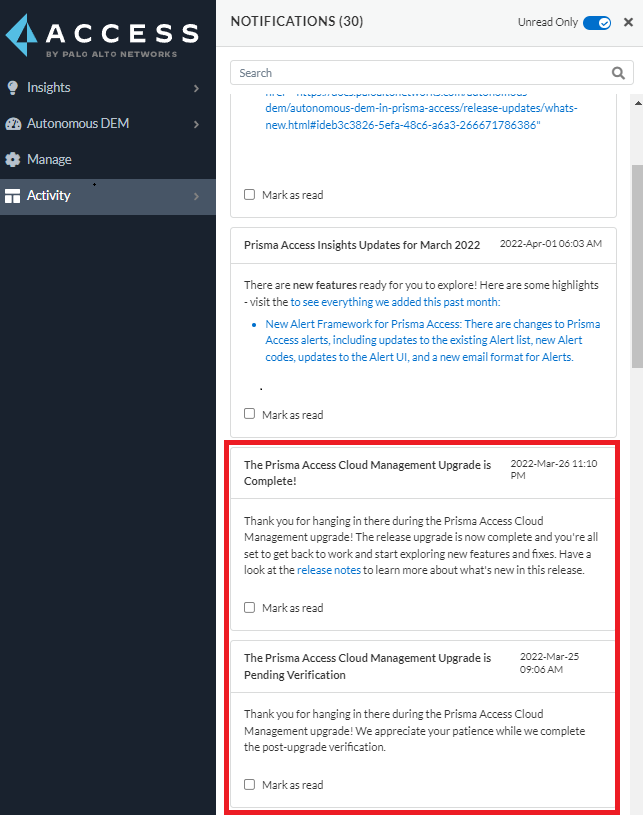Open the New Alert Framework link
The image size is (643, 815).
(x=432, y=340)
